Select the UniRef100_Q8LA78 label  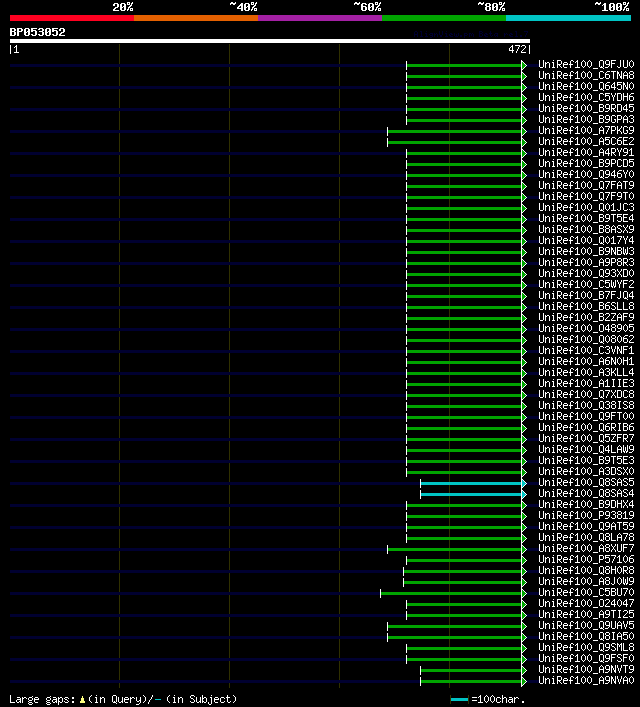[586, 537]
